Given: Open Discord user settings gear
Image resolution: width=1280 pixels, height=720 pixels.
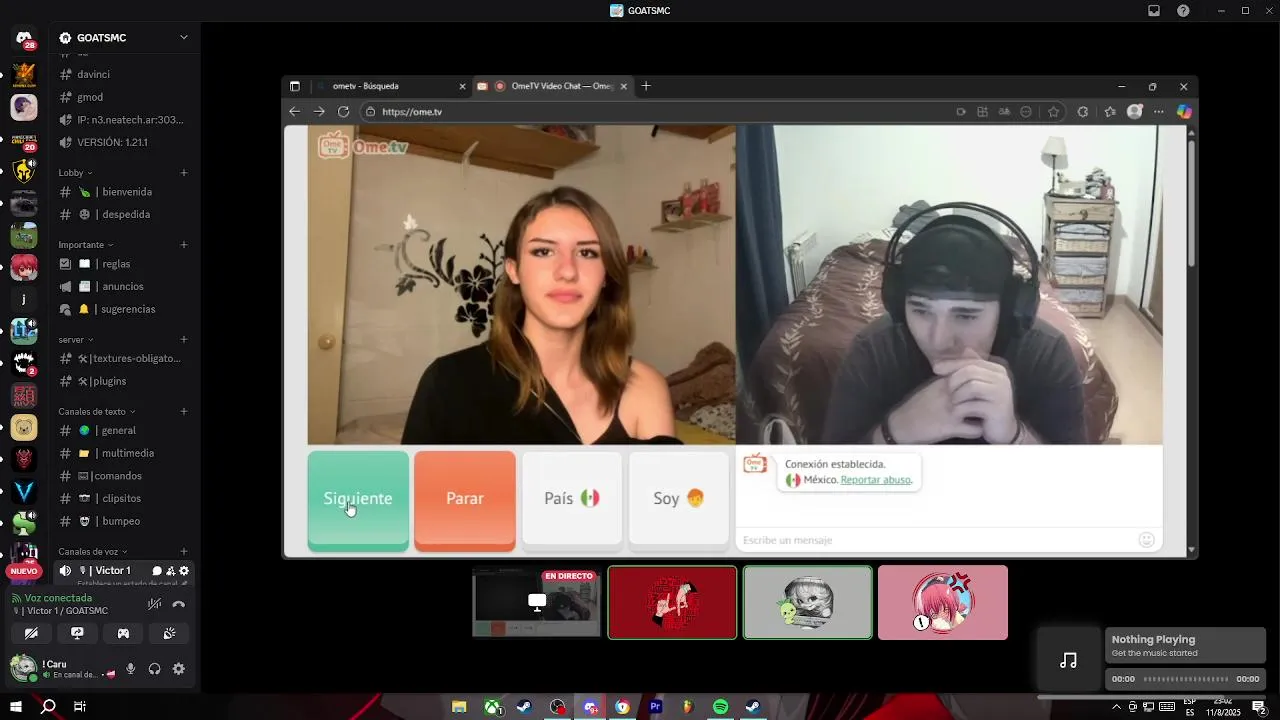Looking at the screenshot, I should coord(179,669).
